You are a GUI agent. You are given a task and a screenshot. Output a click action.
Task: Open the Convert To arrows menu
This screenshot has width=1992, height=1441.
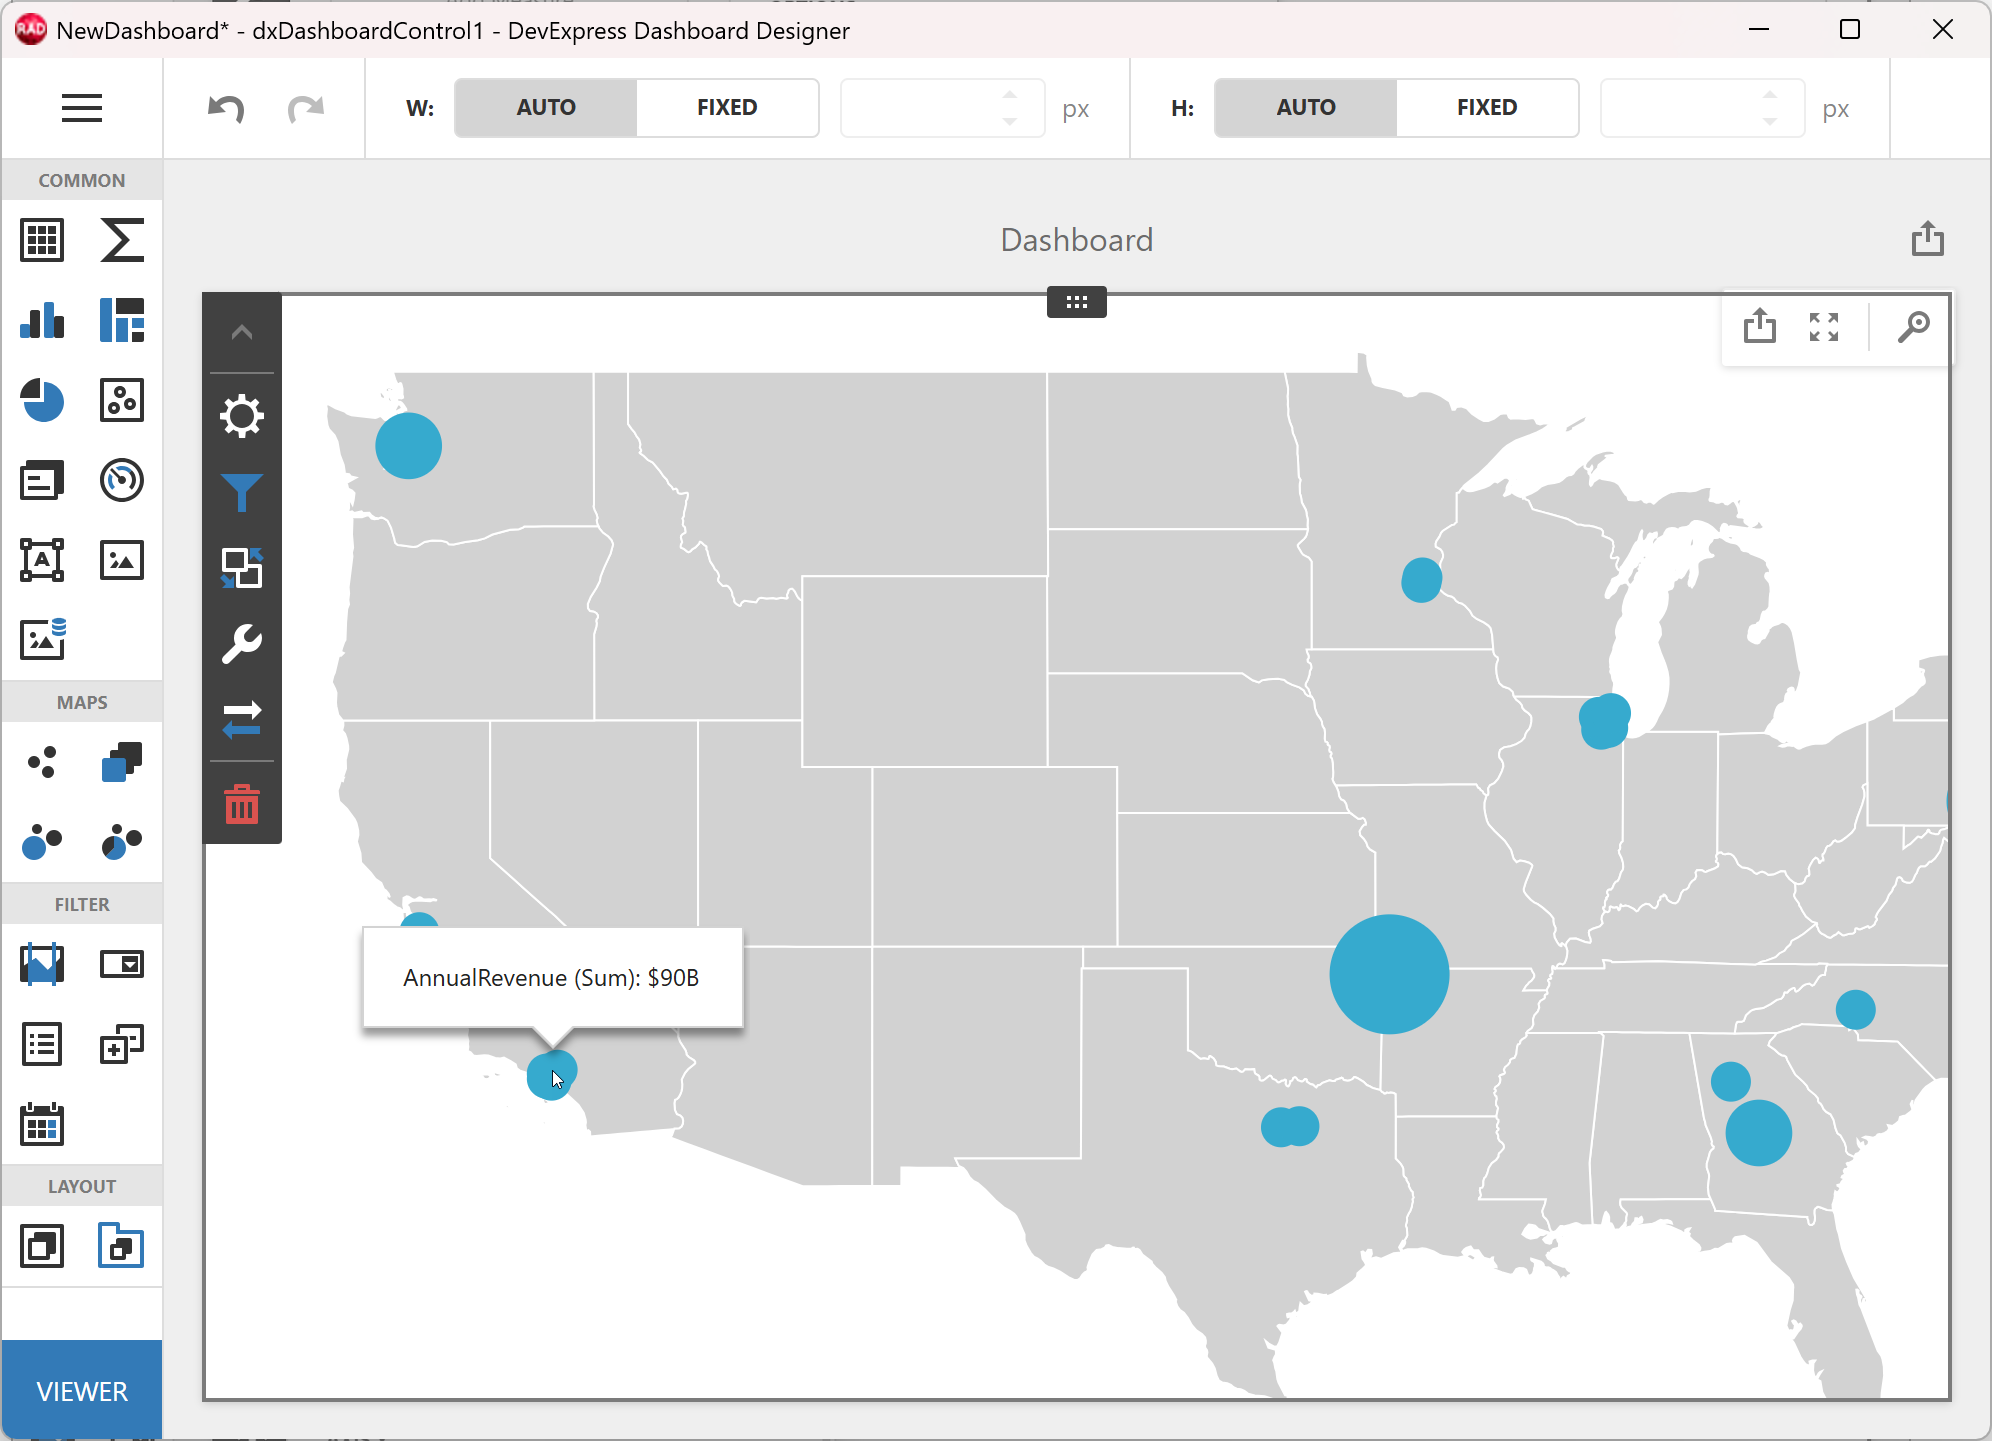point(242,719)
